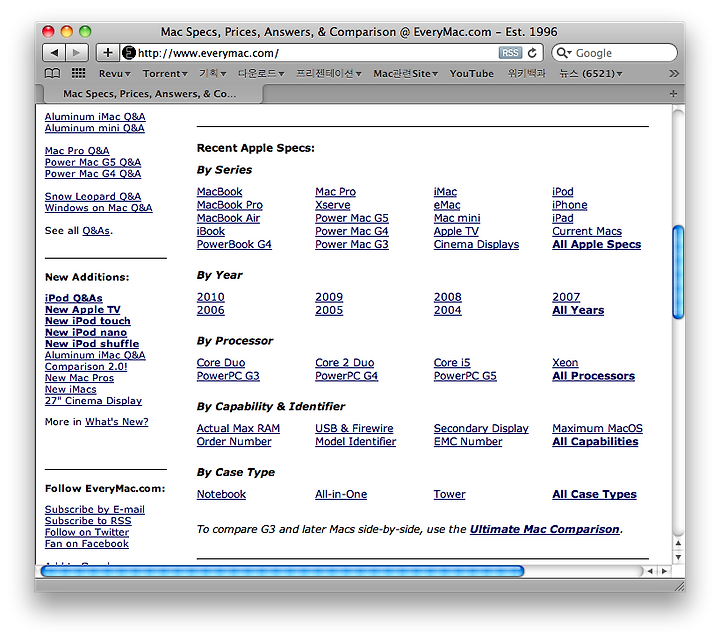The height and width of the screenshot is (640, 720).
Task: Expand the Revu bookmarks folder
Action: click(114, 73)
